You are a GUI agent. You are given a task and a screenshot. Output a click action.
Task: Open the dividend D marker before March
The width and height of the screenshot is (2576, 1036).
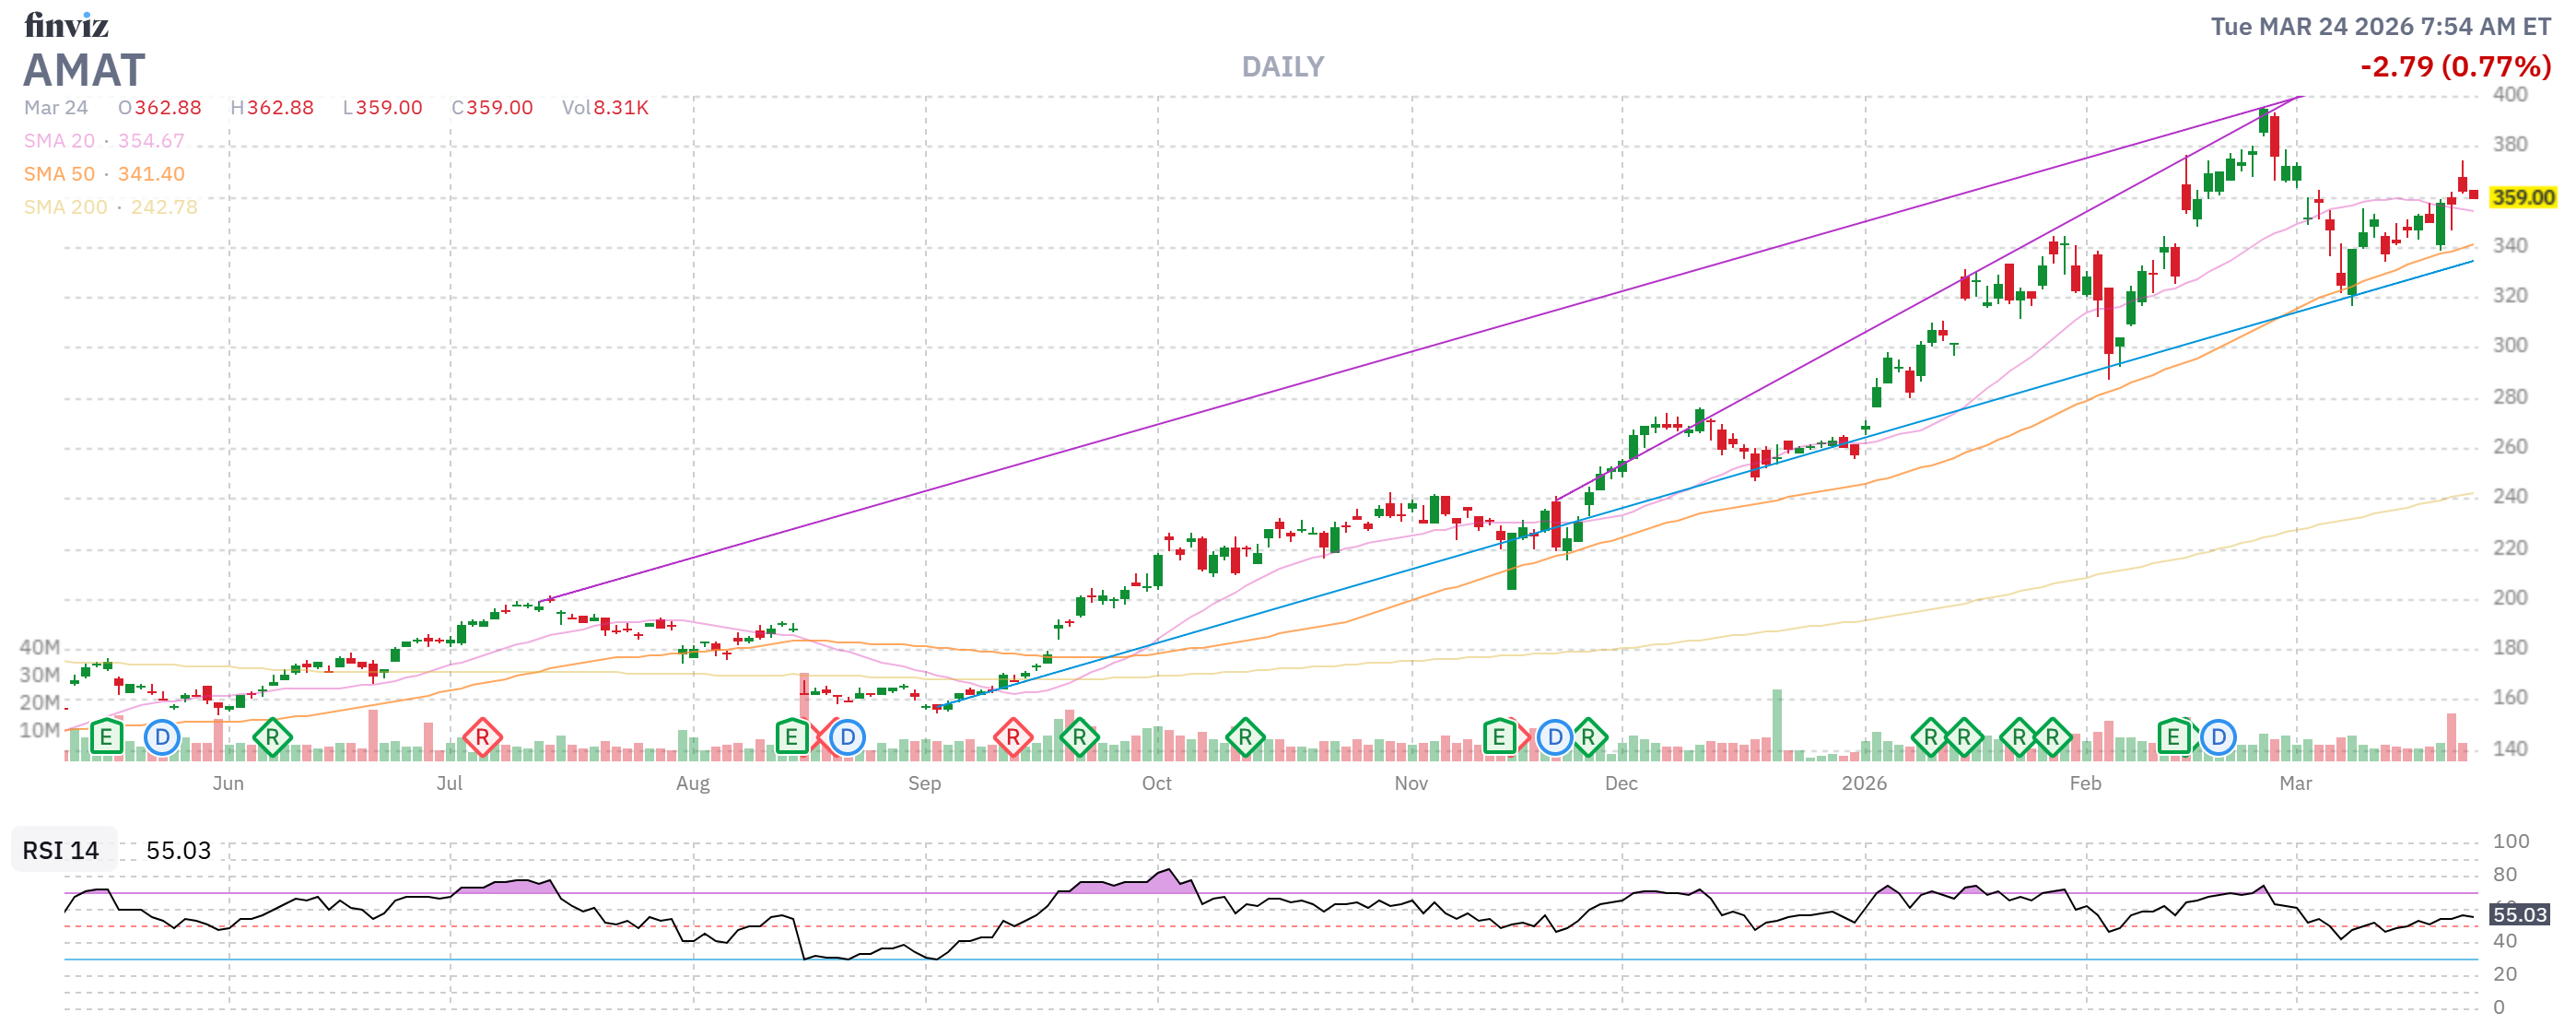2218,738
